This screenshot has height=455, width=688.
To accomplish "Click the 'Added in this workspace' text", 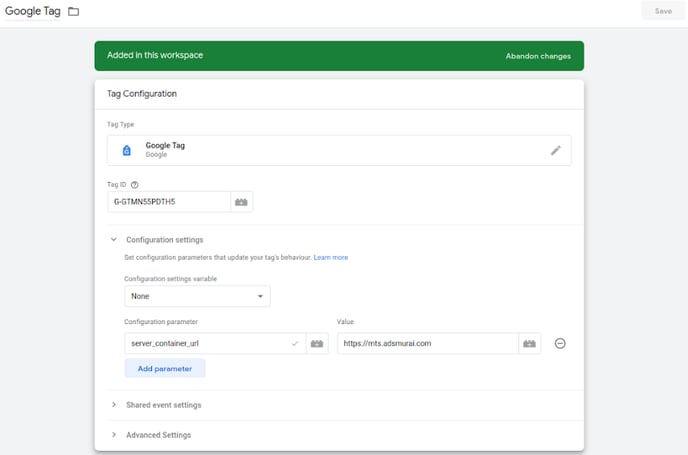I will click(x=155, y=55).
